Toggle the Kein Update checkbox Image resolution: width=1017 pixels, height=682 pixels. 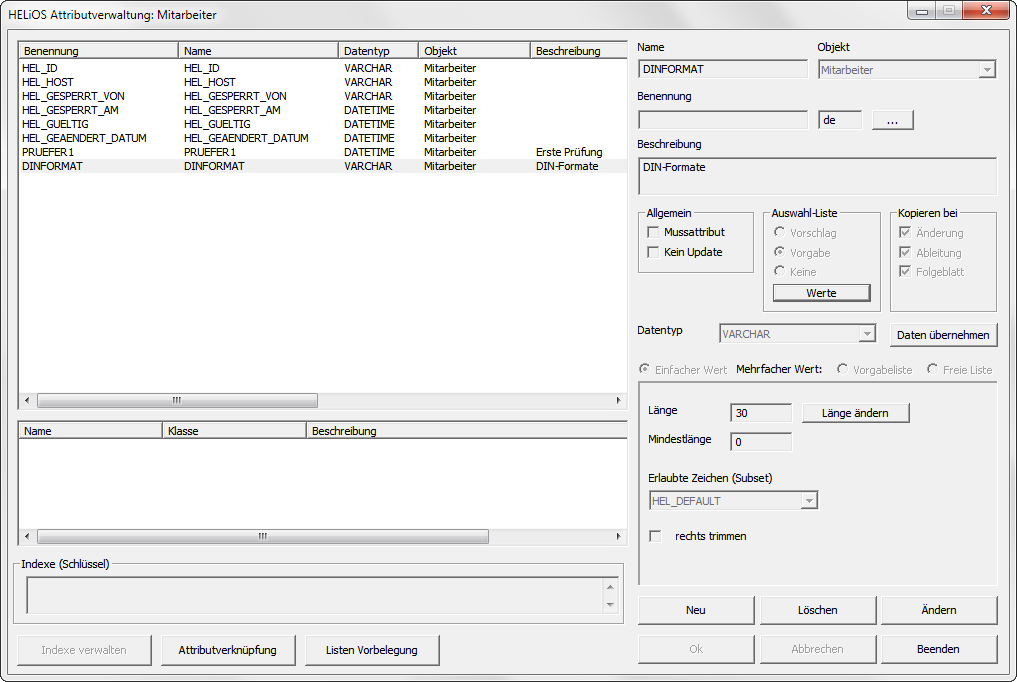coord(654,252)
